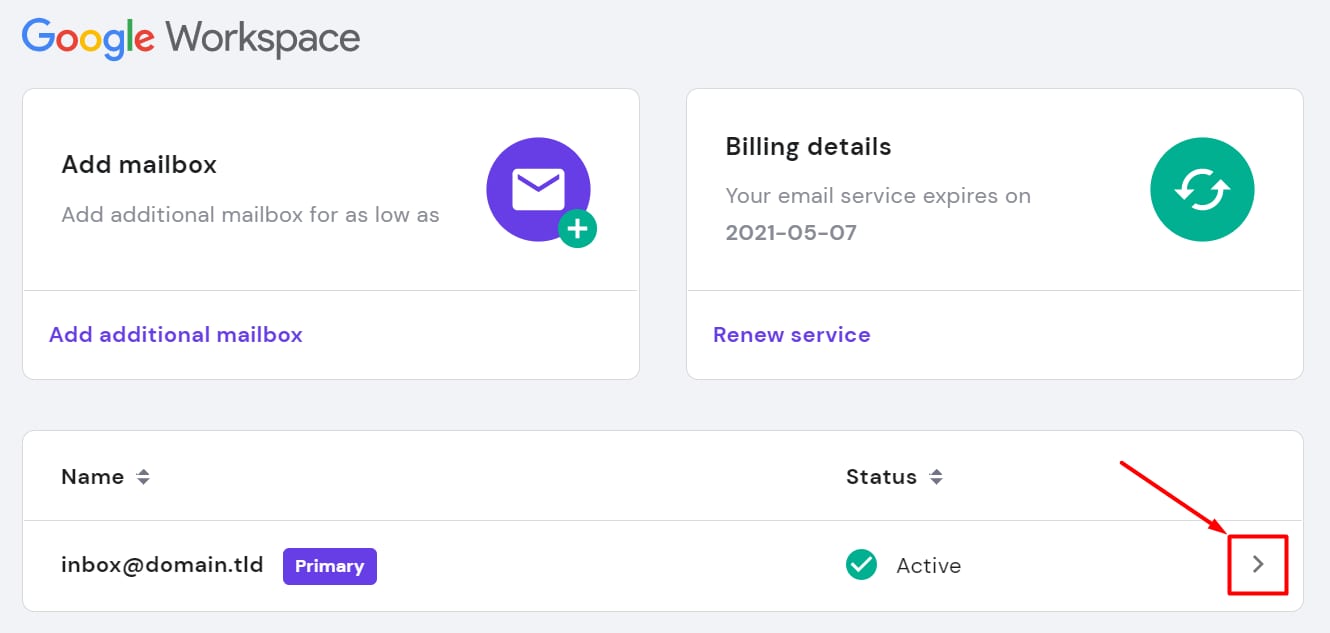Image resolution: width=1330 pixels, height=633 pixels.
Task: Click the Add additional mailbox link
Action: pos(175,334)
